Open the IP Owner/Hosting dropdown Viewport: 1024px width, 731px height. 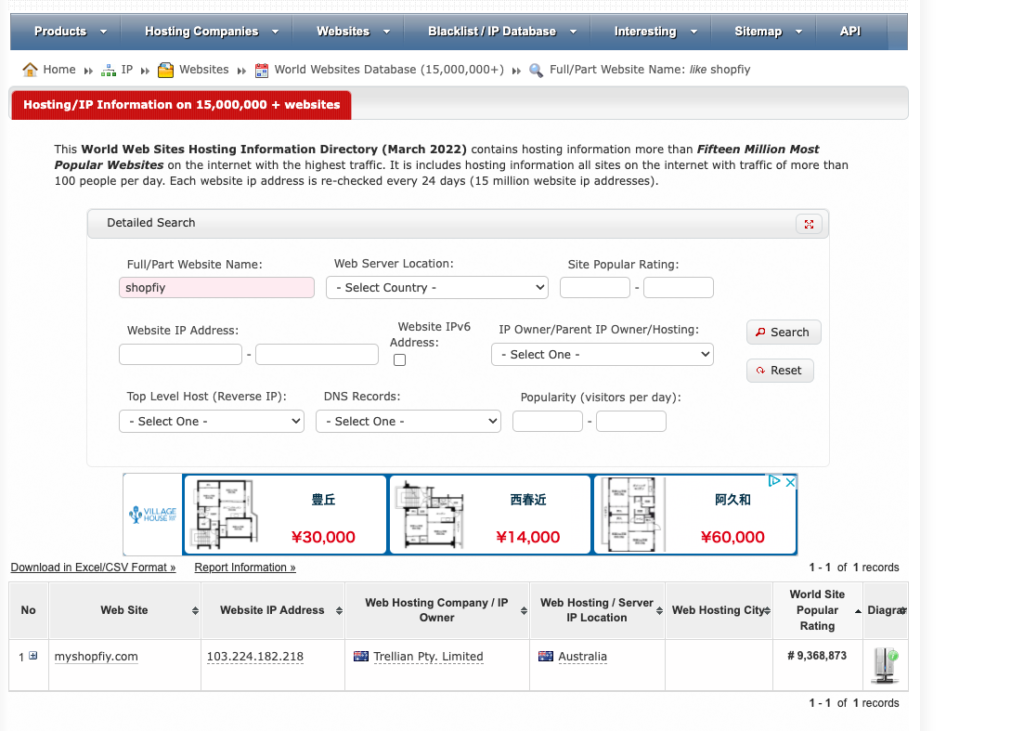pos(602,355)
